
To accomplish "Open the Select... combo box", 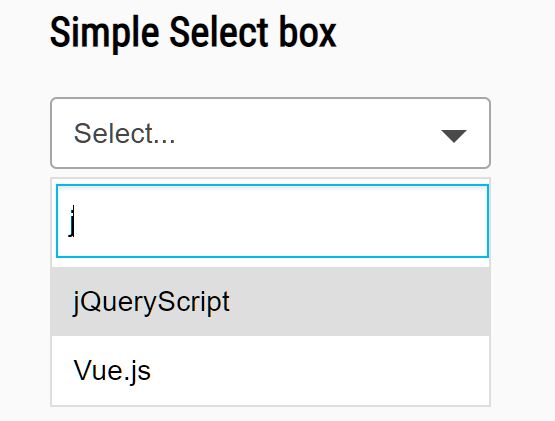I will (x=270, y=133).
